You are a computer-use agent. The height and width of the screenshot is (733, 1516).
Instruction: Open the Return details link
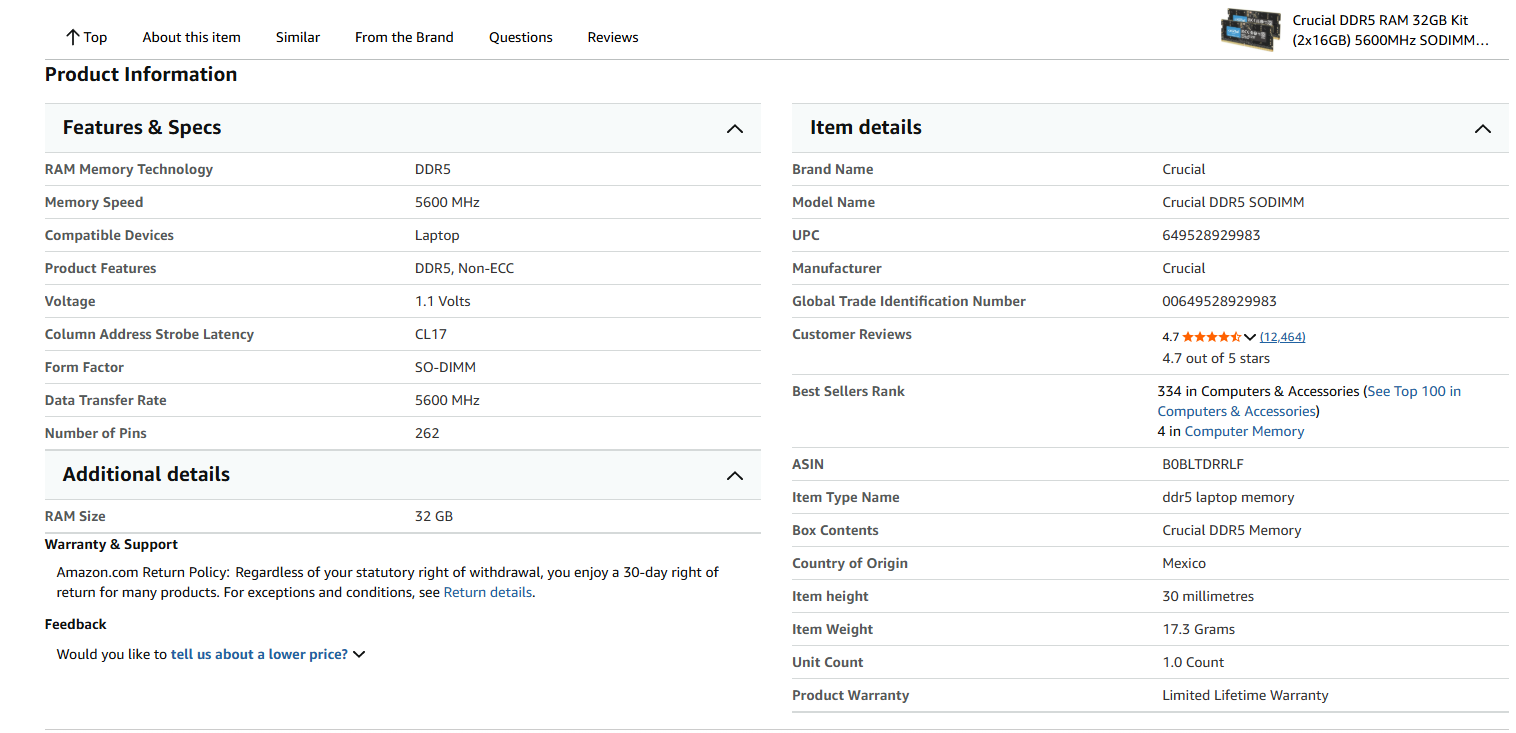click(x=488, y=592)
